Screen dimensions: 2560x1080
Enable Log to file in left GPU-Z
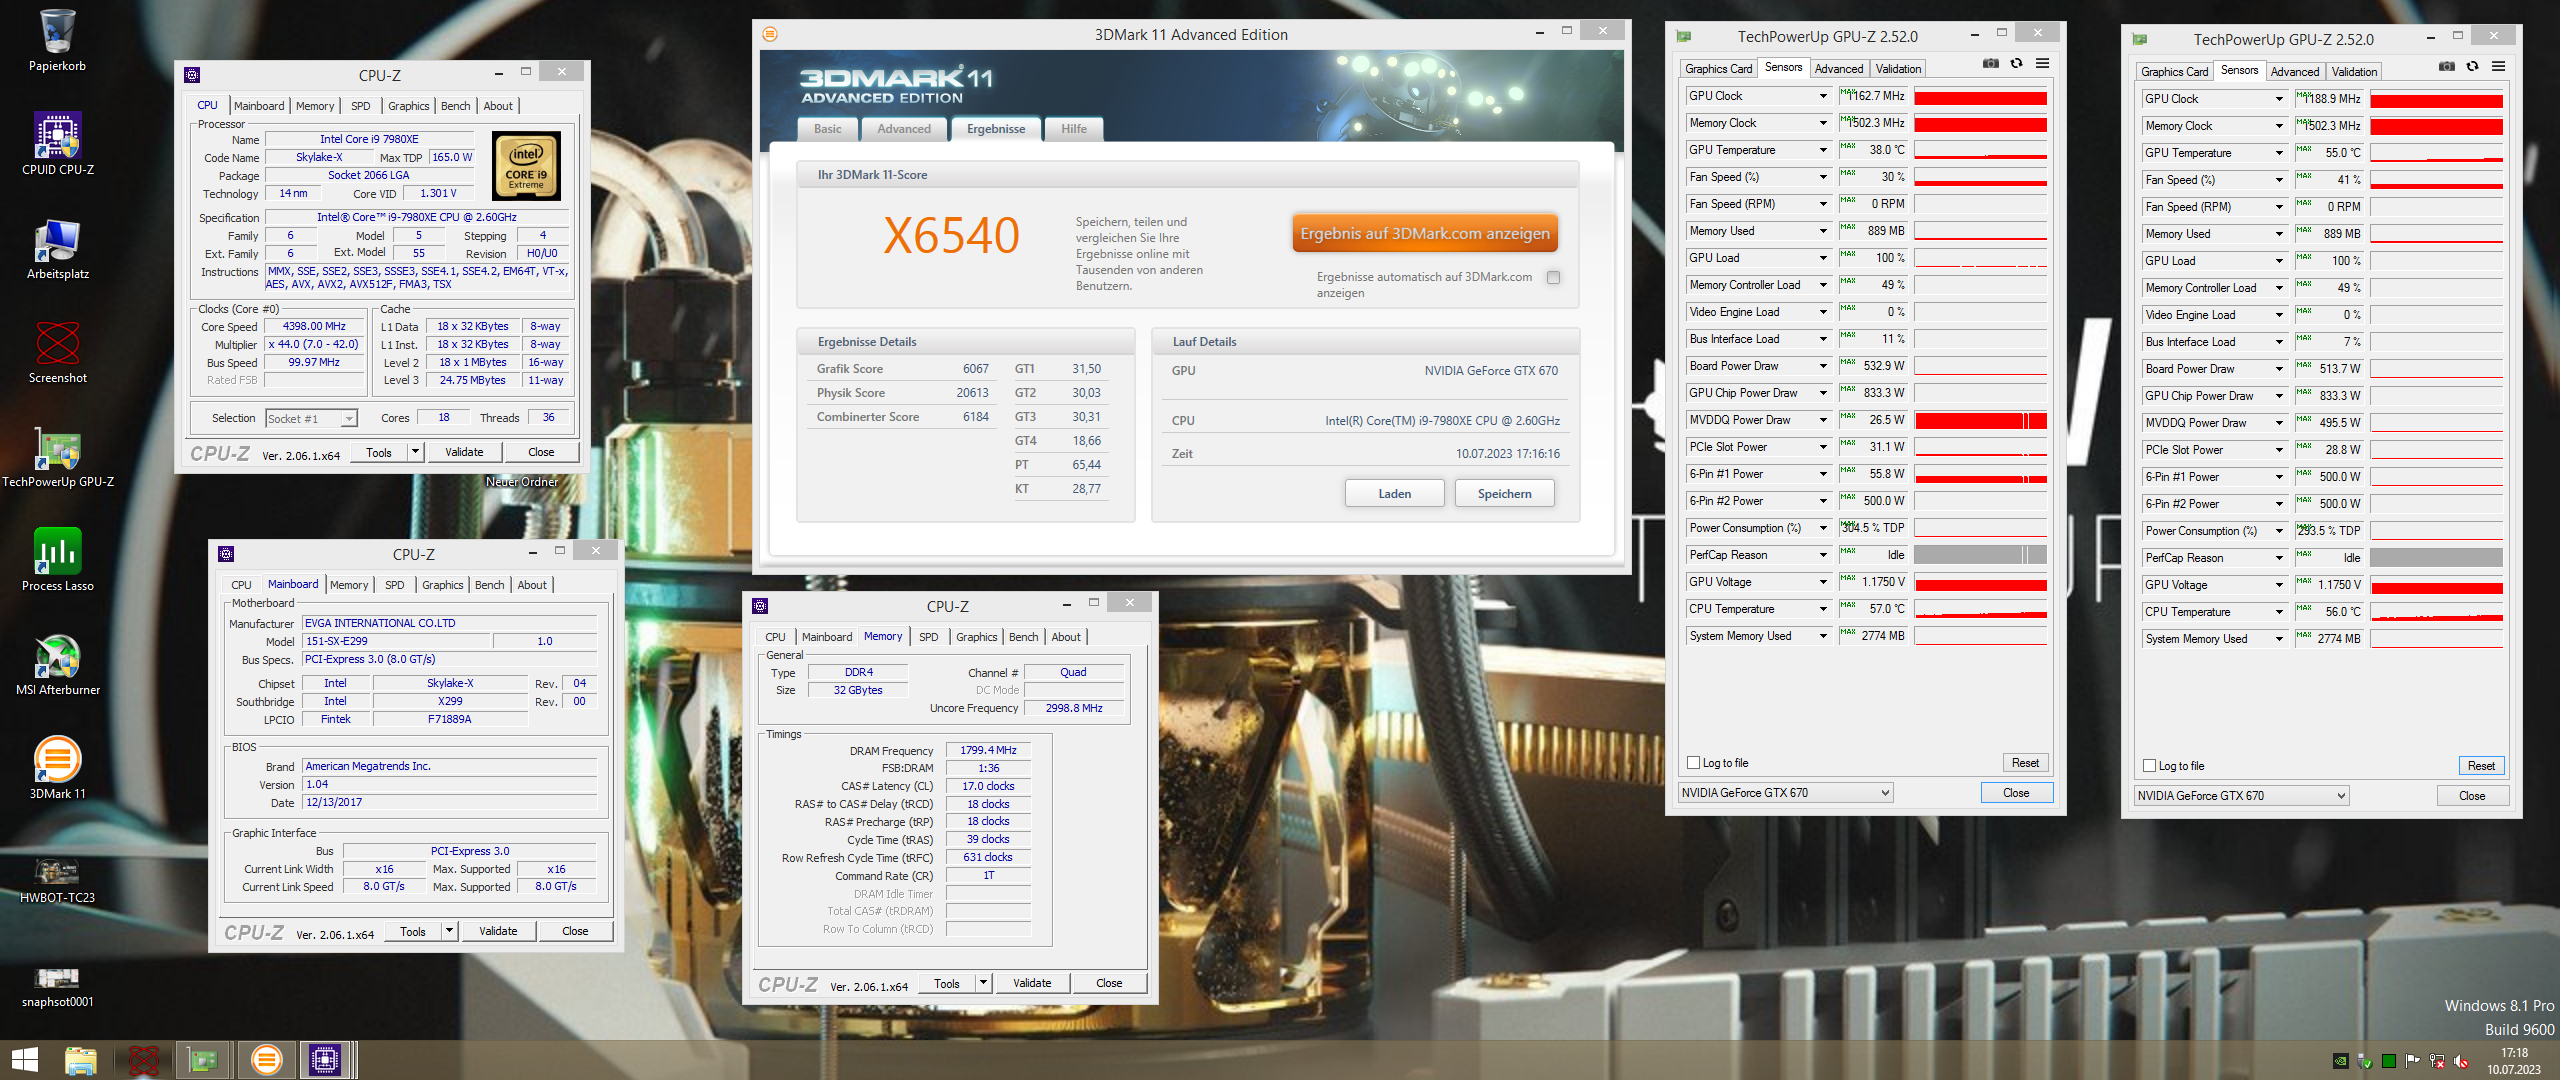coord(1694,763)
